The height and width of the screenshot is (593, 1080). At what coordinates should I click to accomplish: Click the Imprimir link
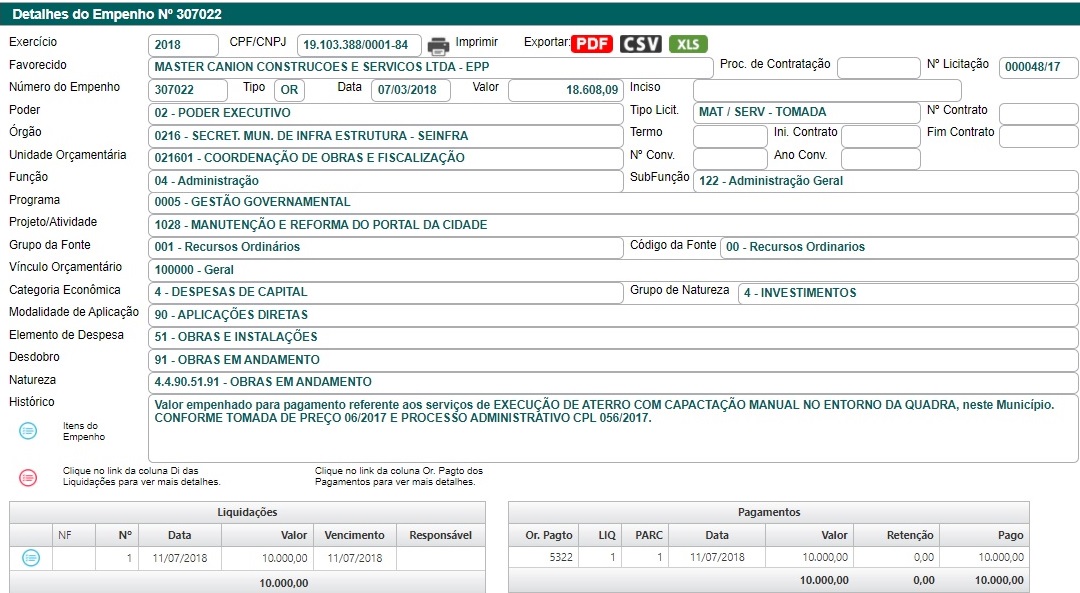coord(477,42)
